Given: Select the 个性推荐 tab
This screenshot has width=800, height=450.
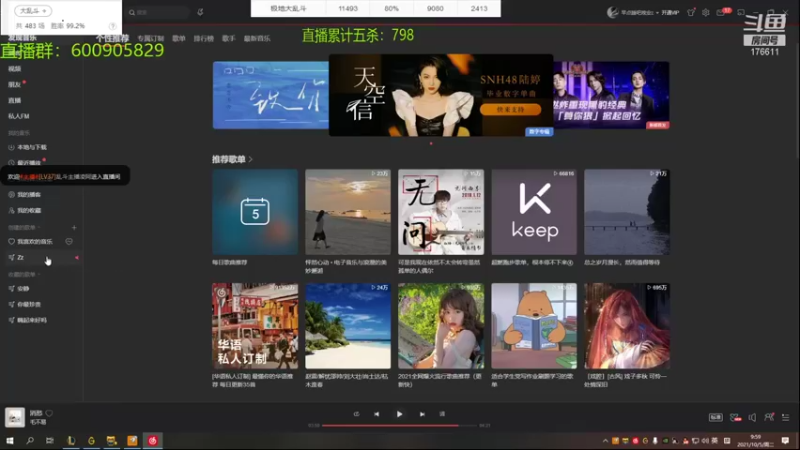Looking at the screenshot, I should pyautogui.click(x=112, y=38).
